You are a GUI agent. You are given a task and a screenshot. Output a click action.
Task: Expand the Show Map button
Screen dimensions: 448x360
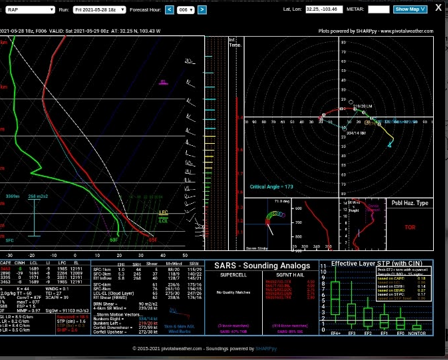coord(410,9)
